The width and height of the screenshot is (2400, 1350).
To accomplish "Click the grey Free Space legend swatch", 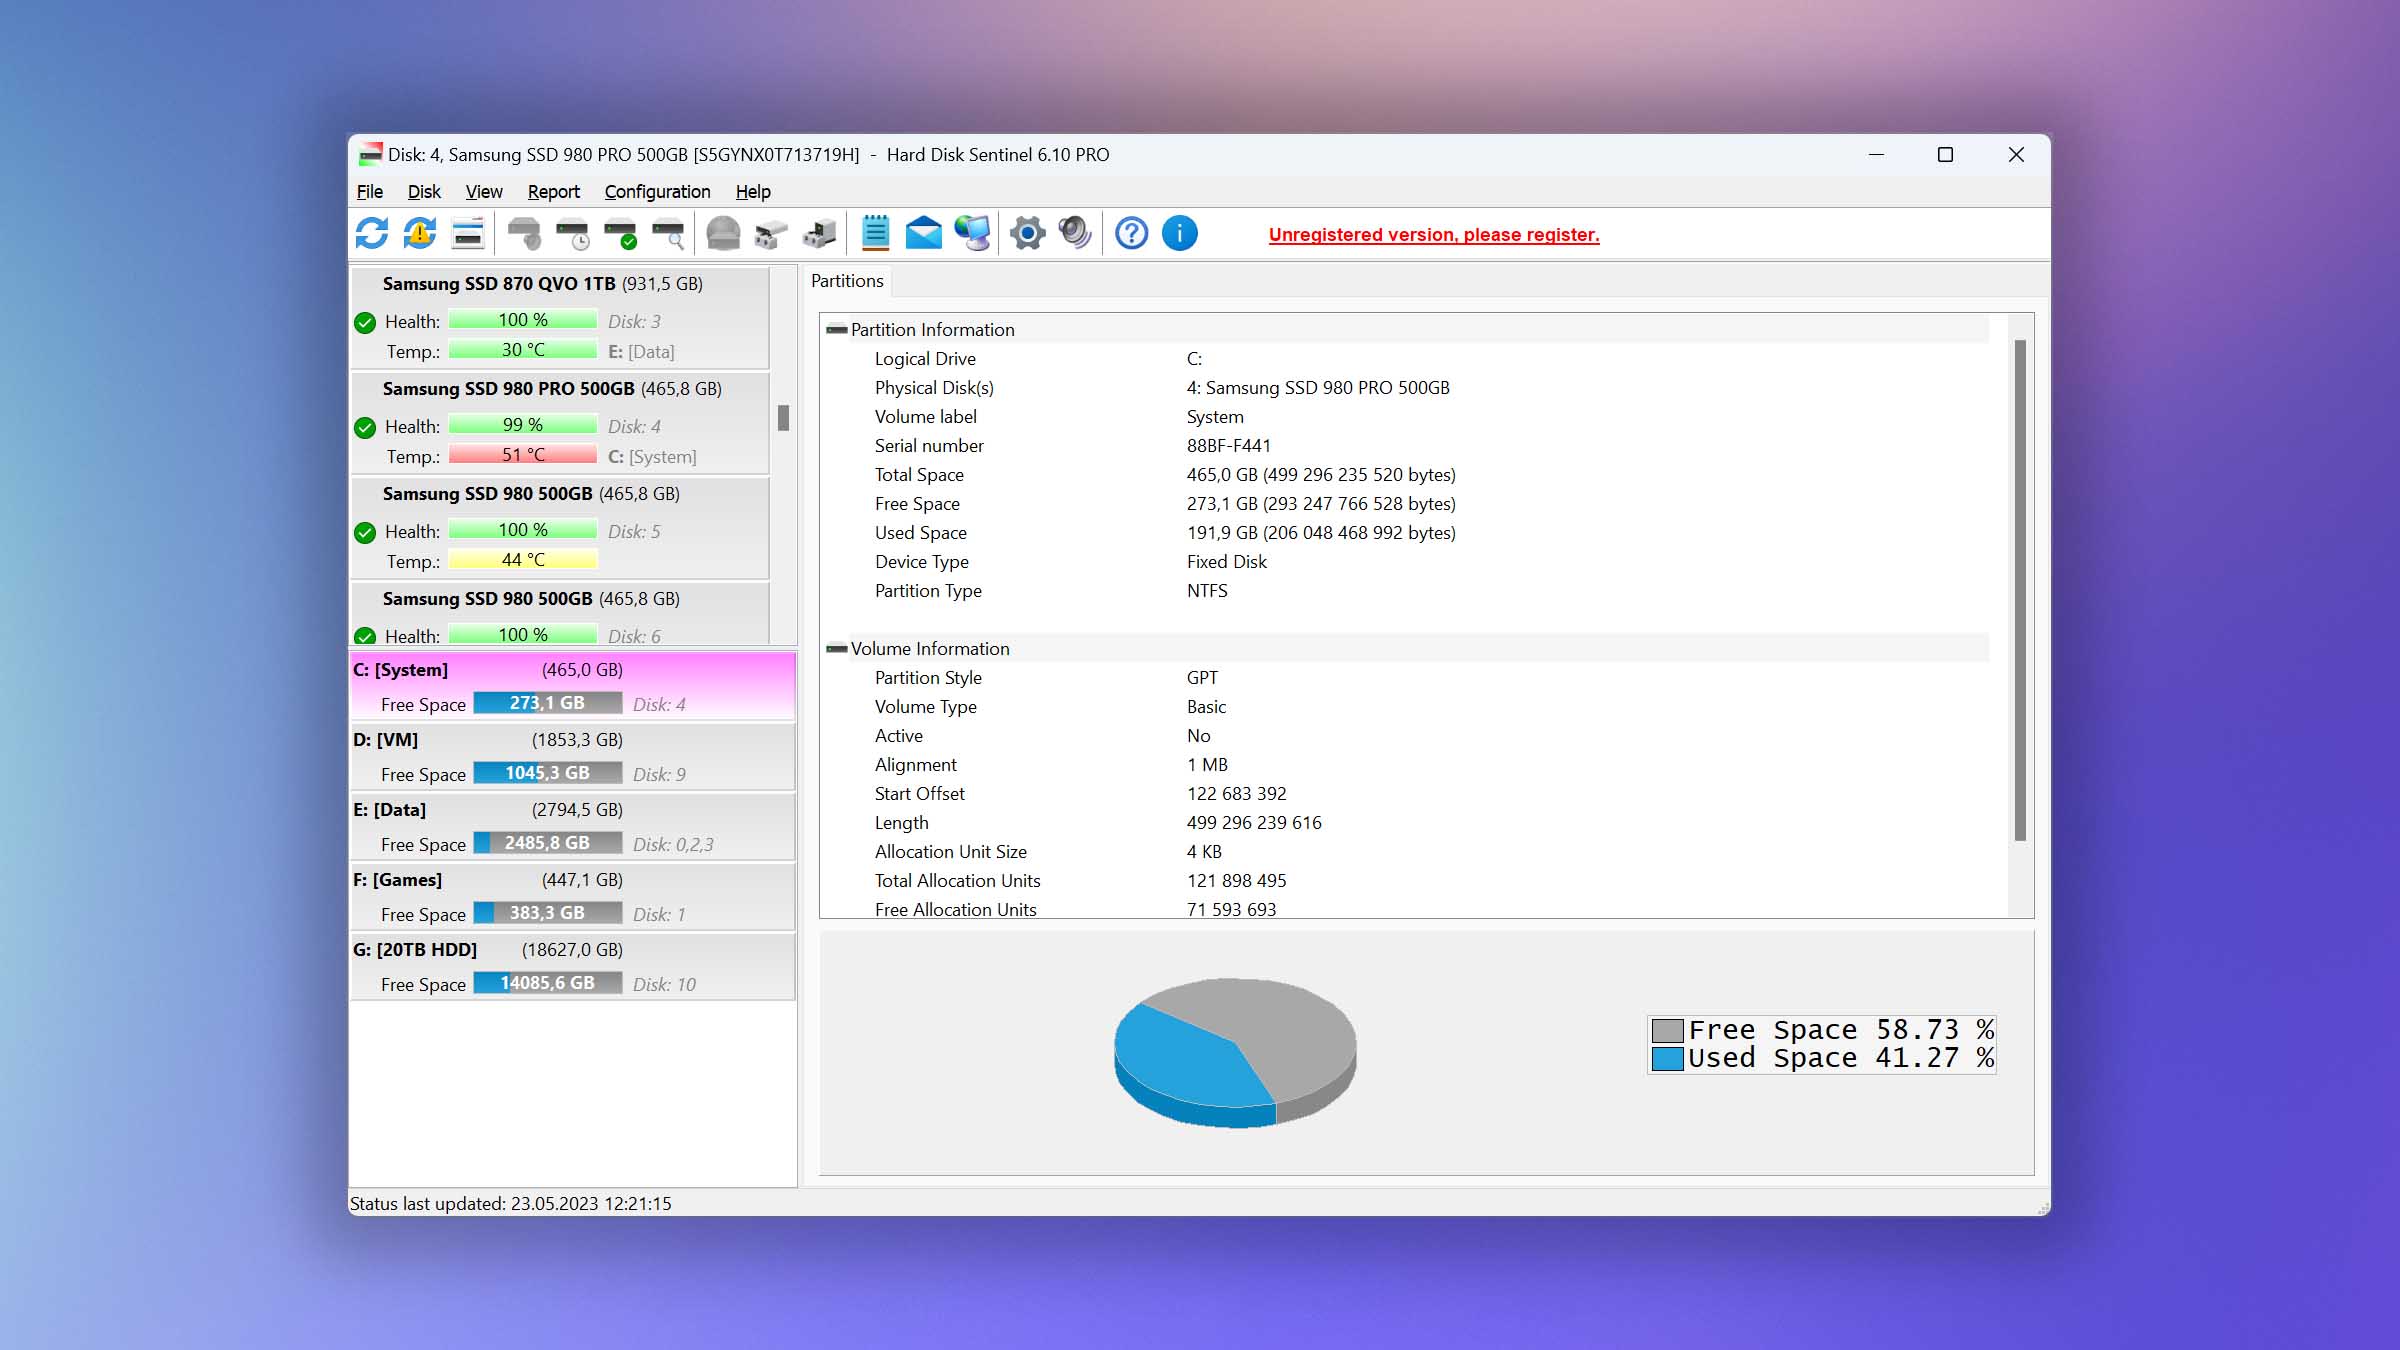I will 1667,1030.
